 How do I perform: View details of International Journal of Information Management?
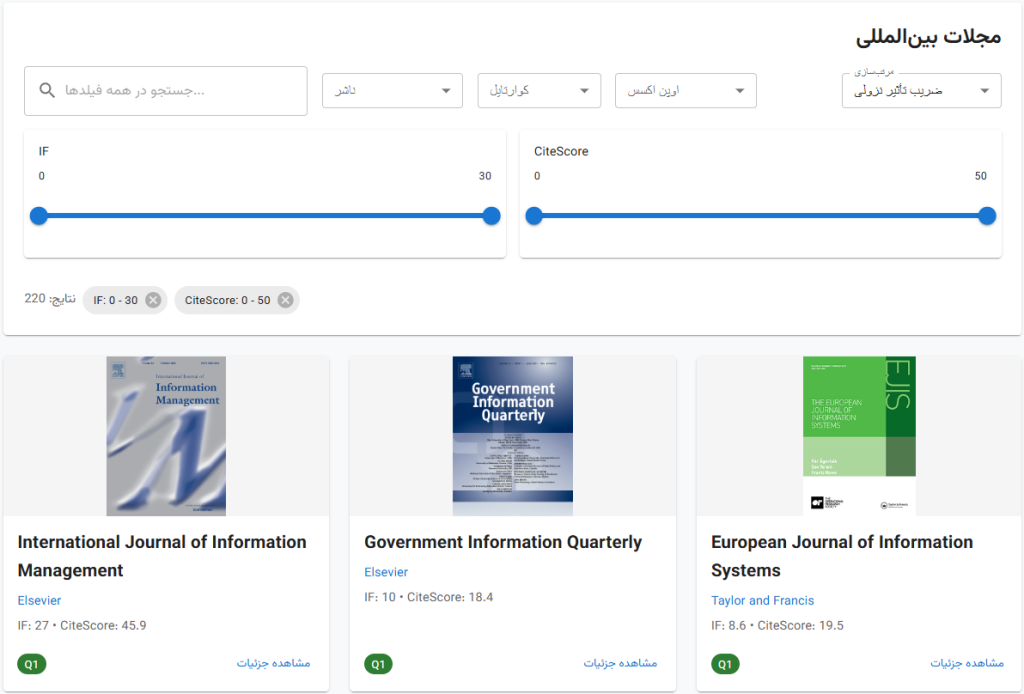(x=273, y=663)
